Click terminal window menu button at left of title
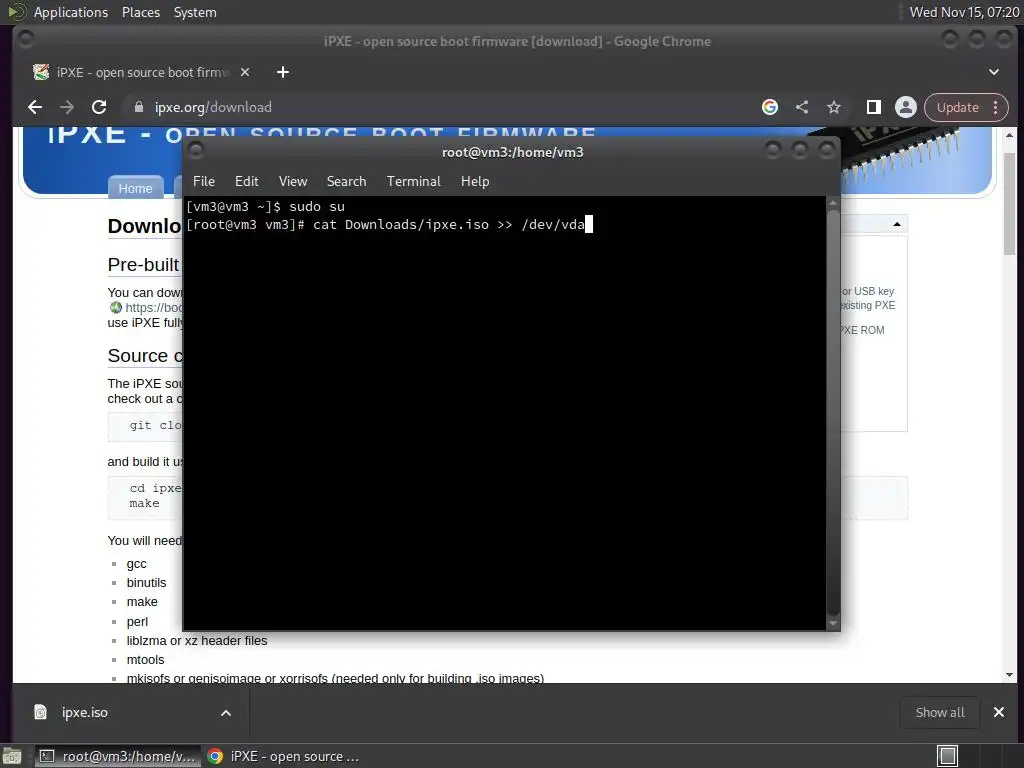 click(x=196, y=152)
